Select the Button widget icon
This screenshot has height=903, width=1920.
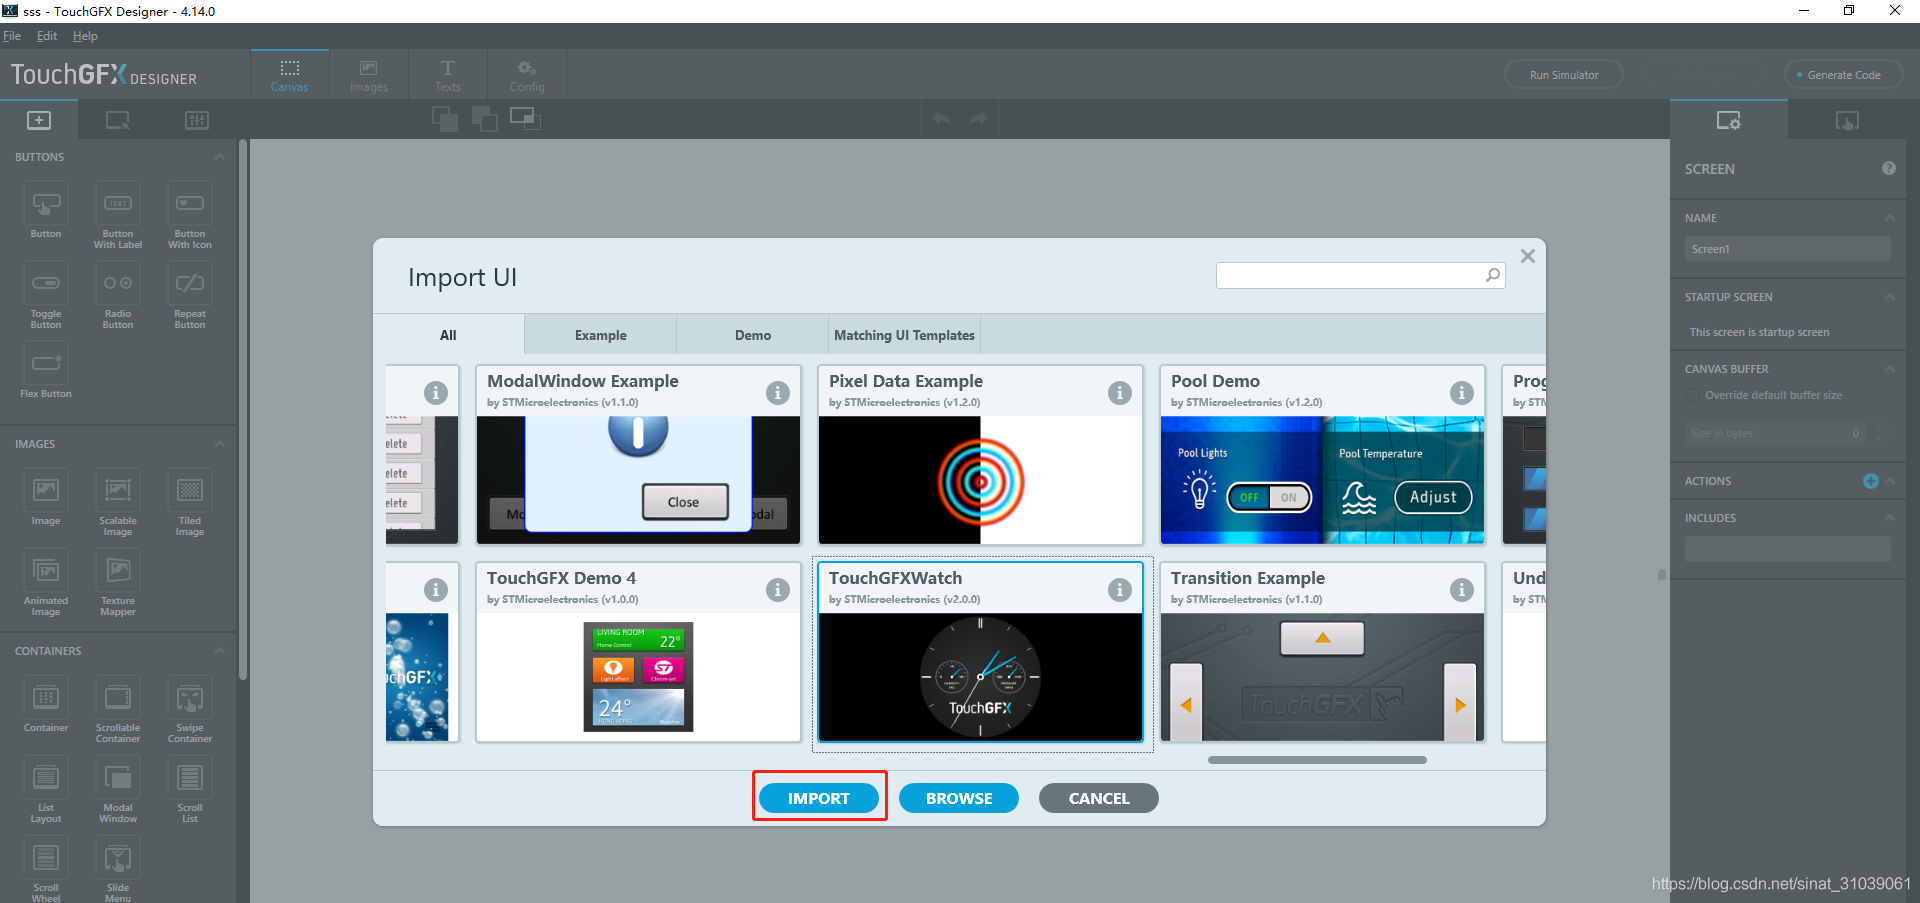(x=46, y=204)
